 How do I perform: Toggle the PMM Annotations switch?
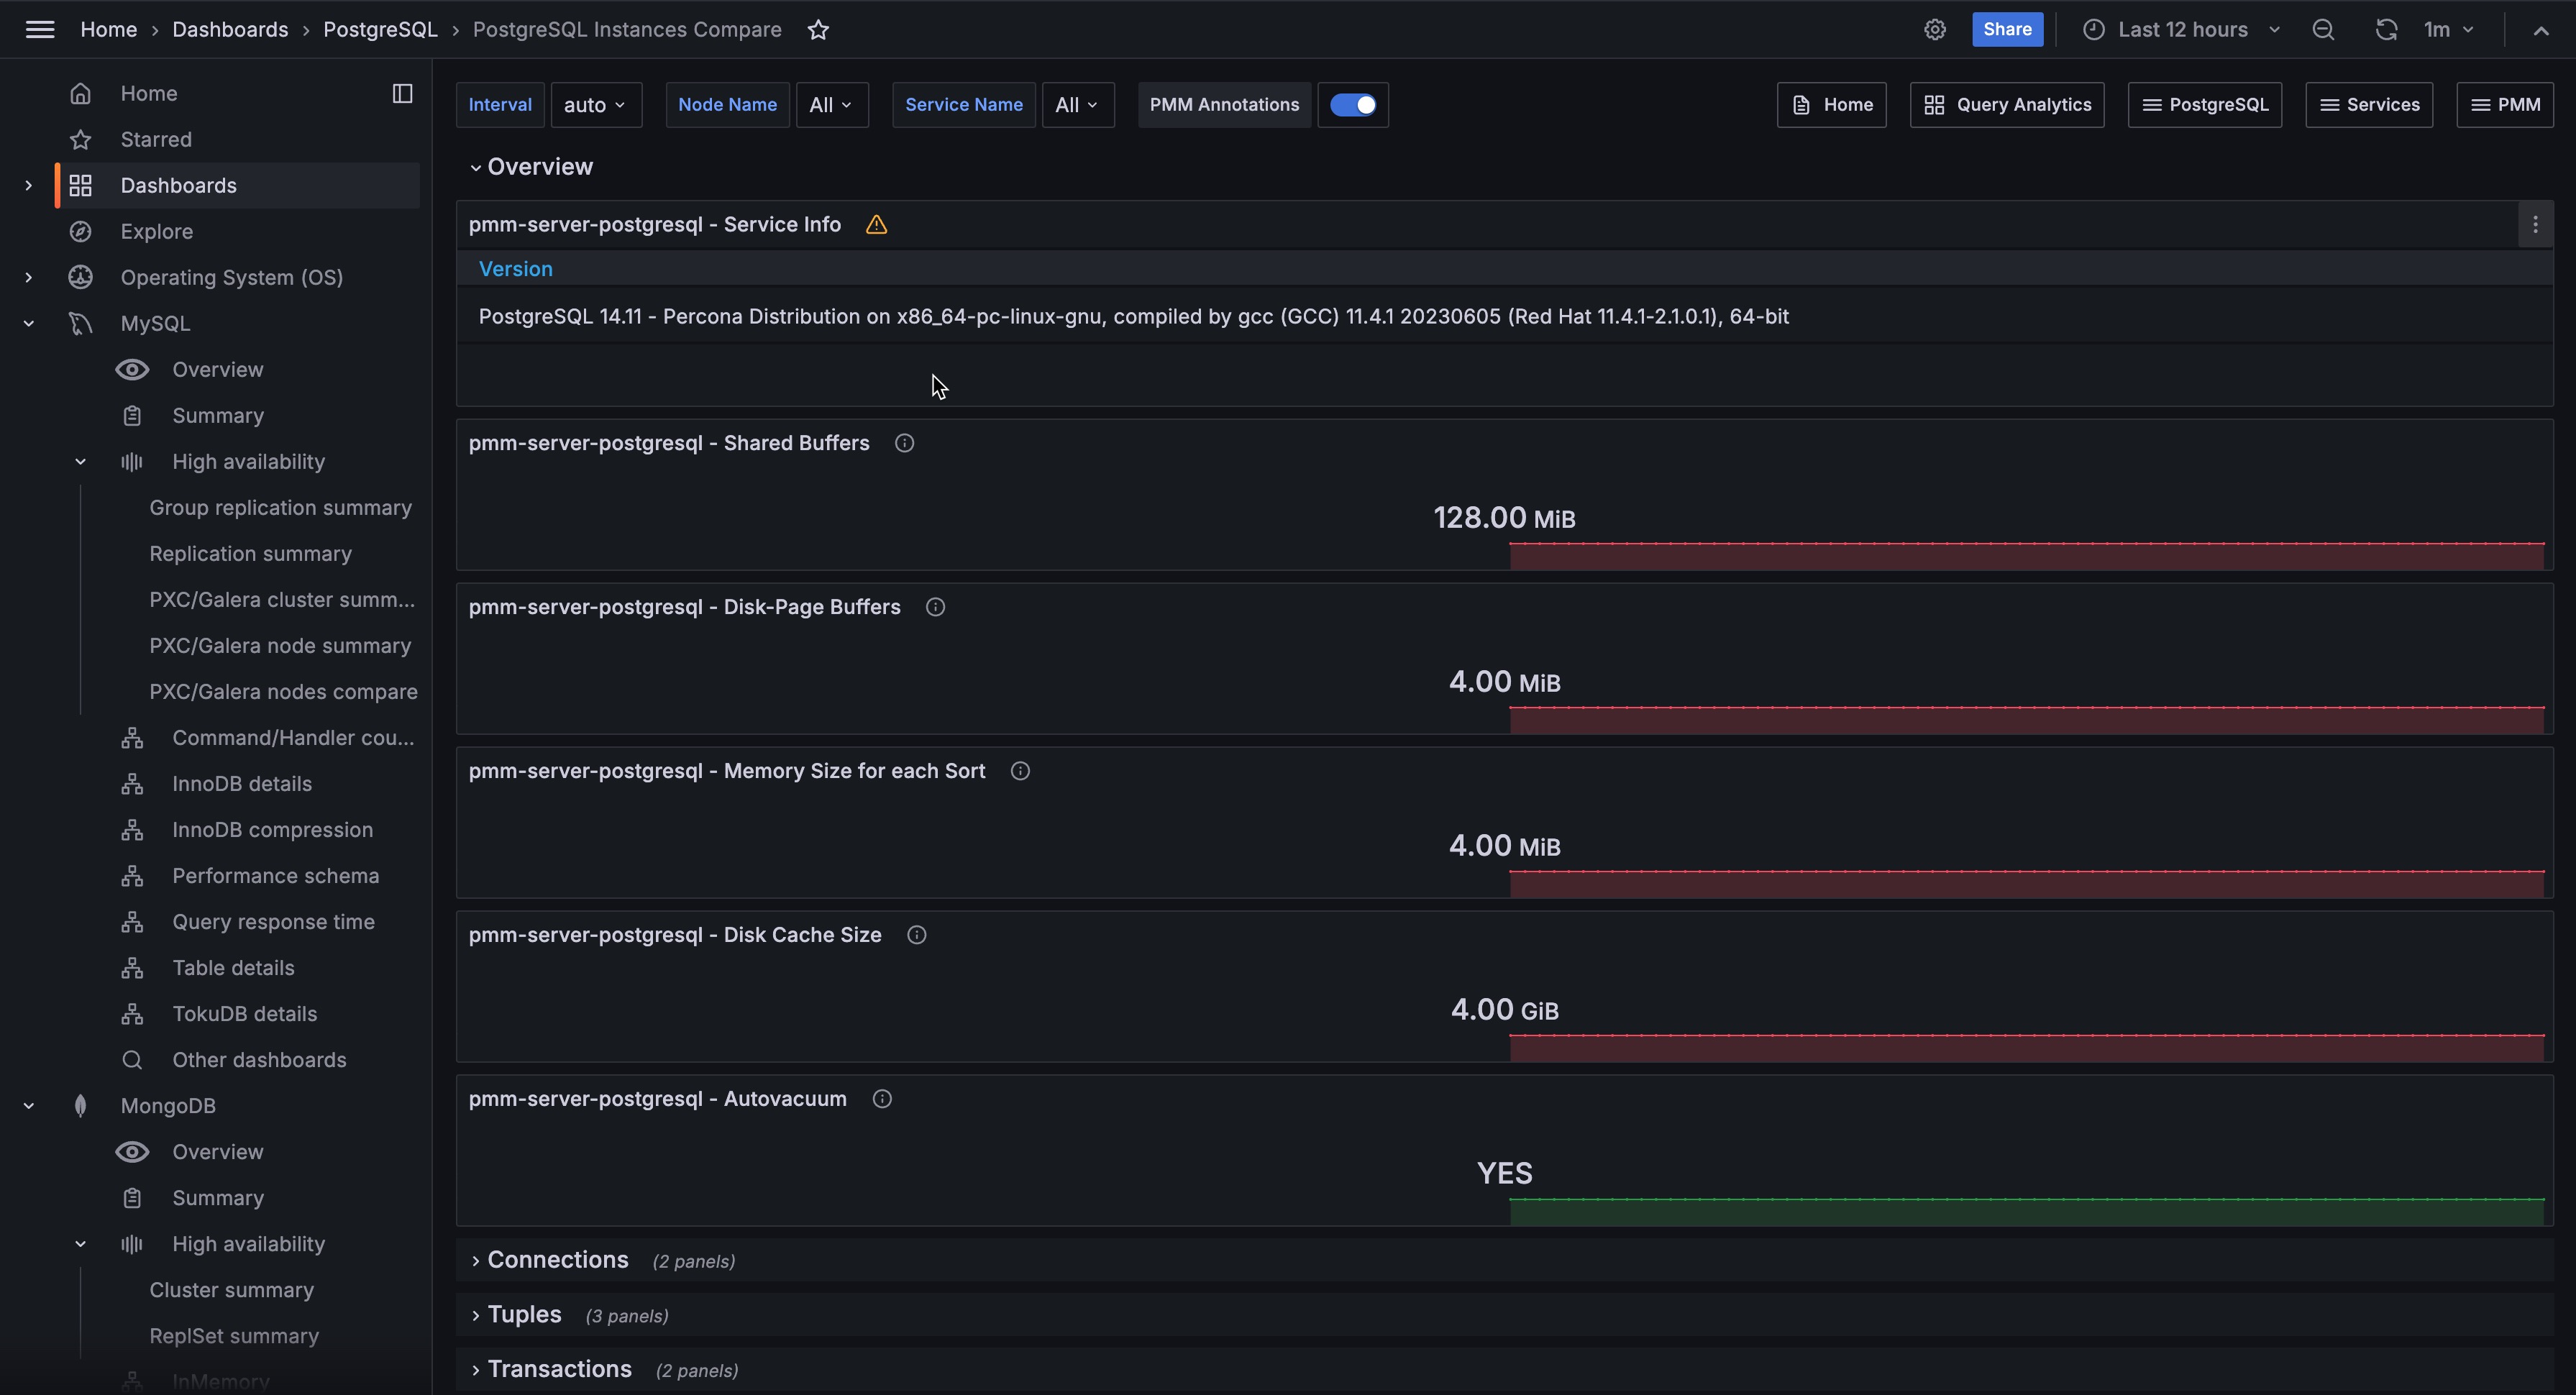coord(1352,105)
